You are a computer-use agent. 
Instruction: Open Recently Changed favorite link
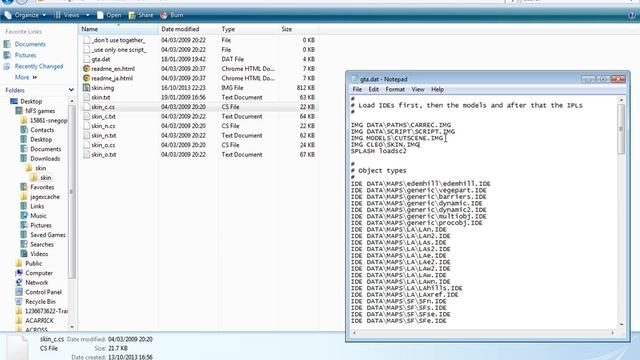point(39,66)
